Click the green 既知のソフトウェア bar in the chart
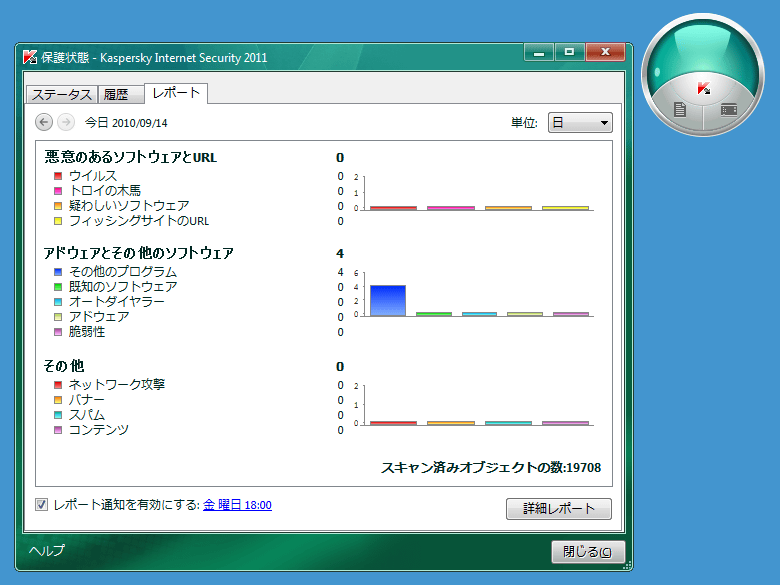Viewport: 780px width, 585px height. (x=434, y=314)
